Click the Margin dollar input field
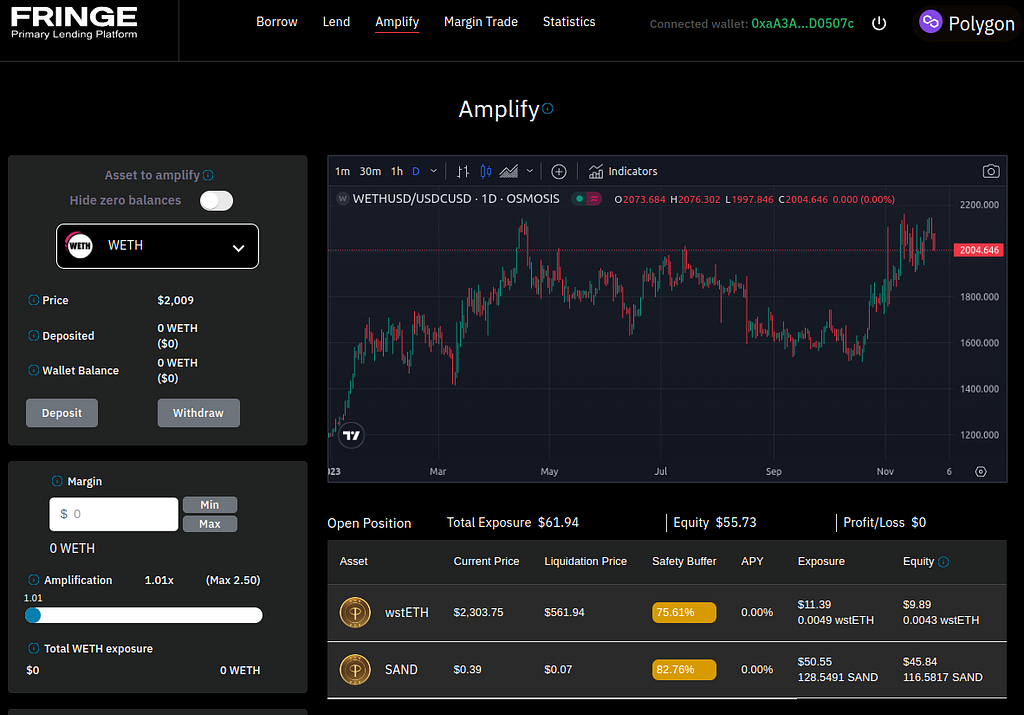Image resolution: width=1024 pixels, height=715 pixels. (114, 514)
